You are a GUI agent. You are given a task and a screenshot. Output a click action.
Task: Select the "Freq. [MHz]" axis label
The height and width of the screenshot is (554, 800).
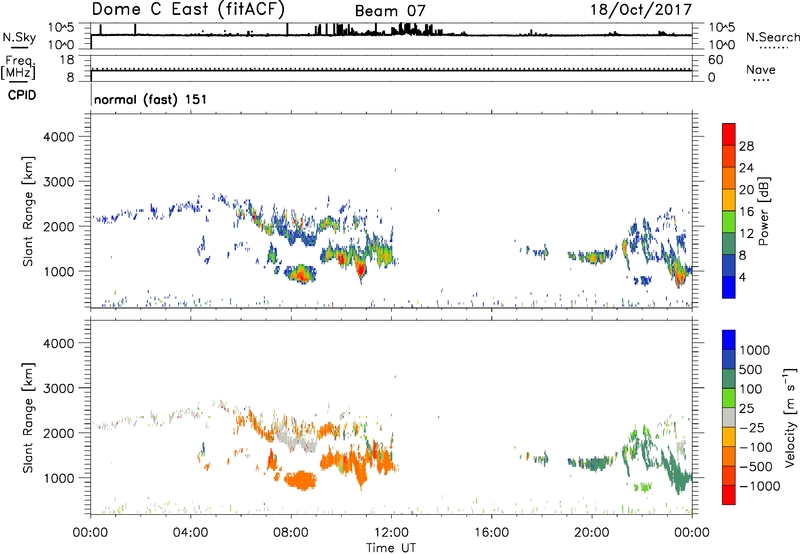pos(18,67)
